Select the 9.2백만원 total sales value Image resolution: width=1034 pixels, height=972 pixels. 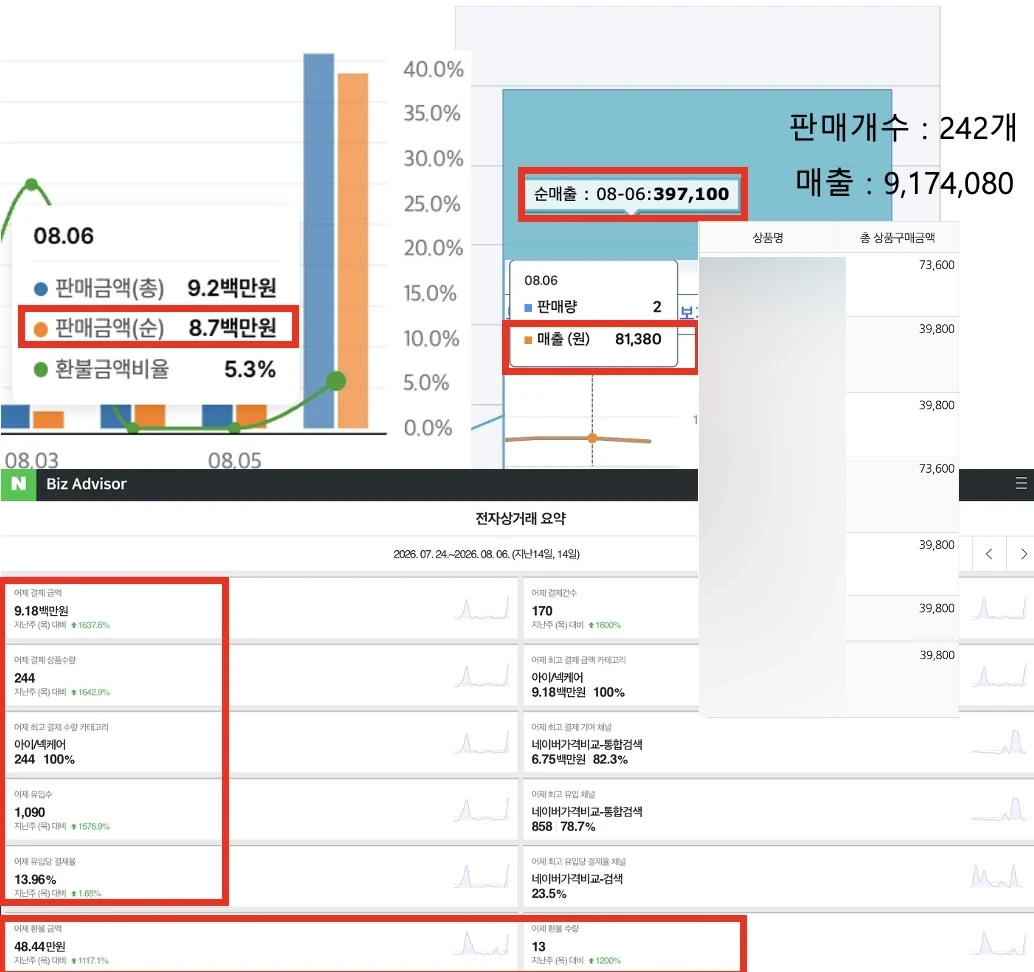point(231,288)
